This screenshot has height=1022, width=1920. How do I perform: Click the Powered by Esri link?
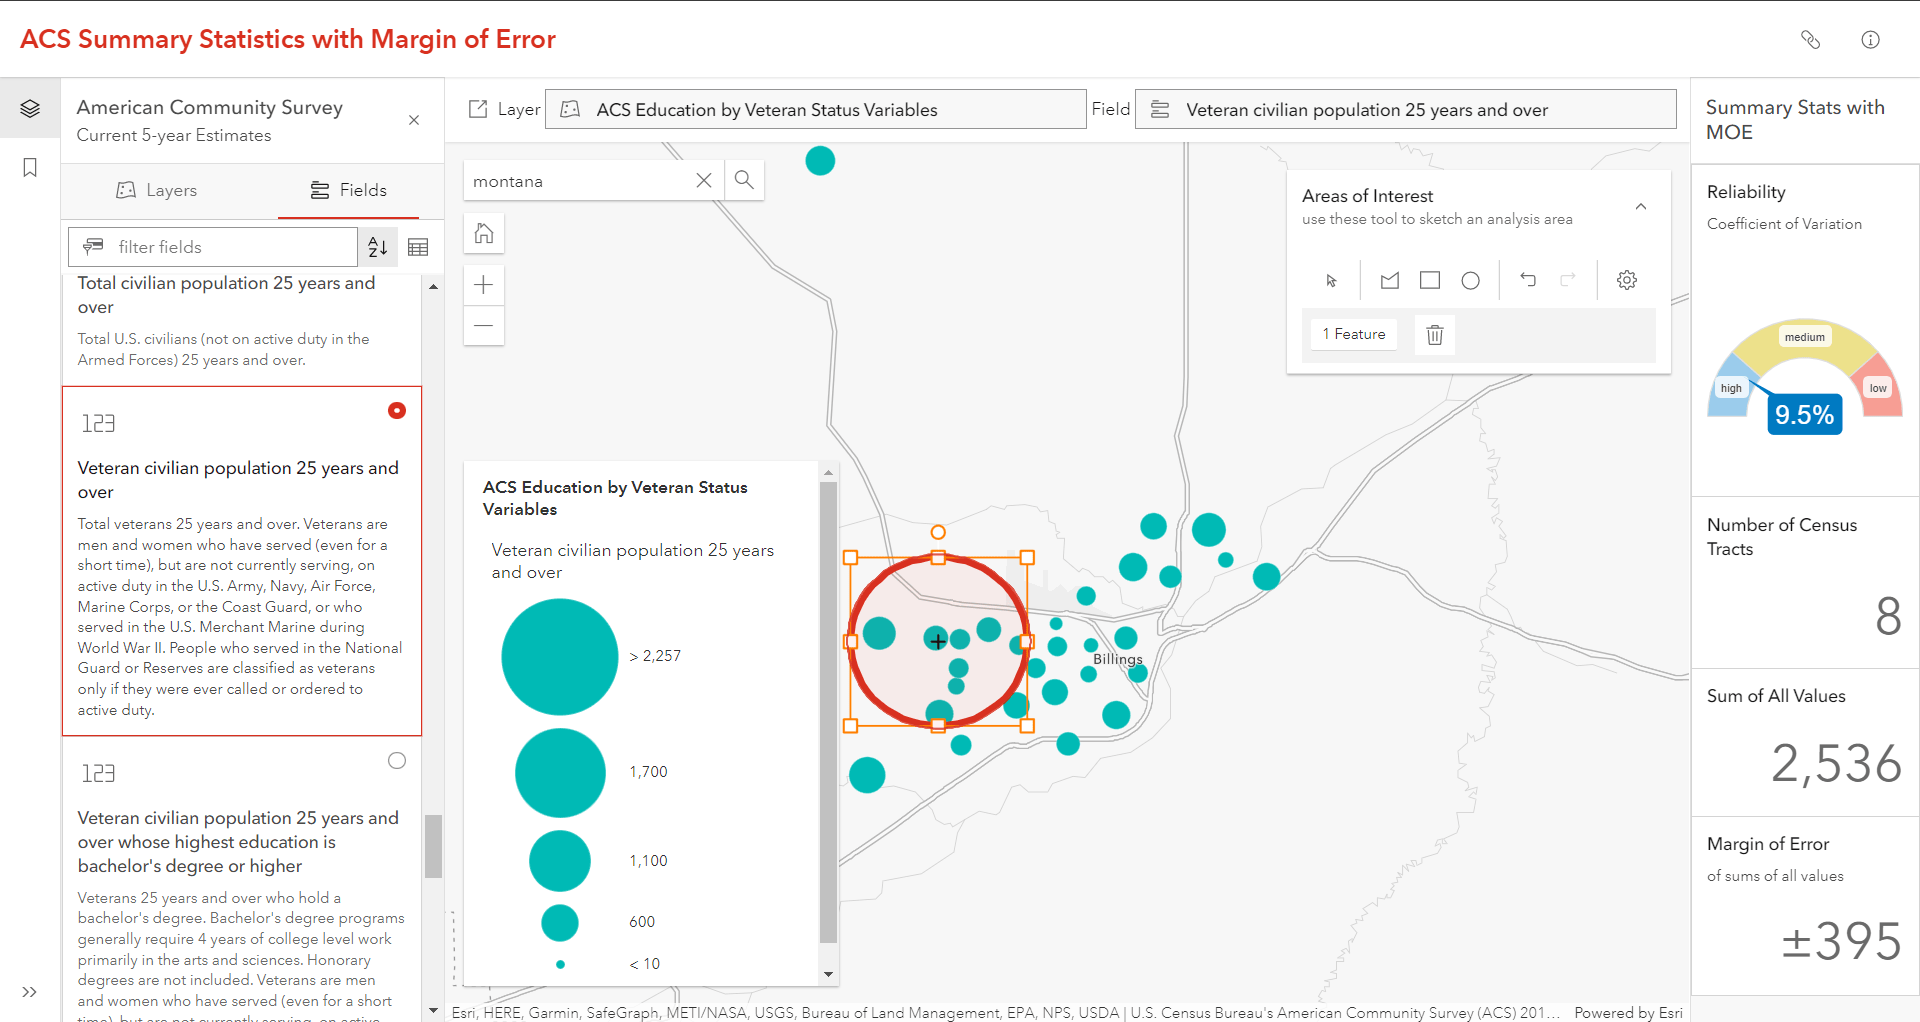(1628, 1013)
